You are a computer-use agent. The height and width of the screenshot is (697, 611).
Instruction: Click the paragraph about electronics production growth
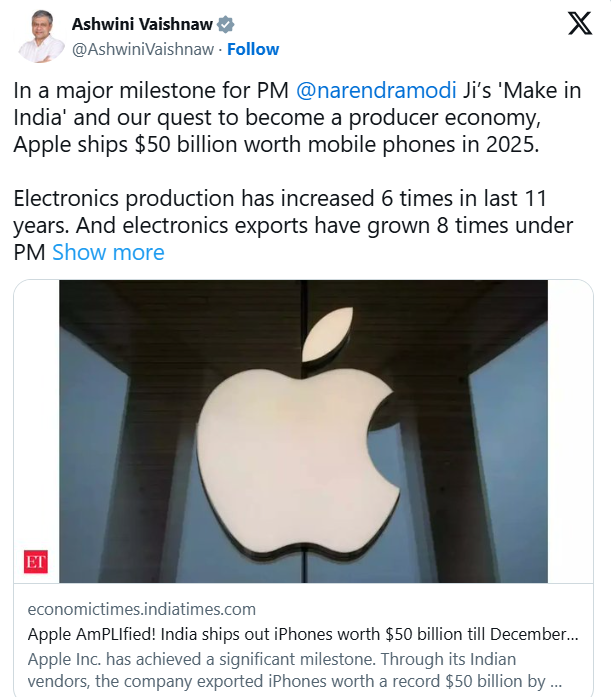click(x=290, y=211)
